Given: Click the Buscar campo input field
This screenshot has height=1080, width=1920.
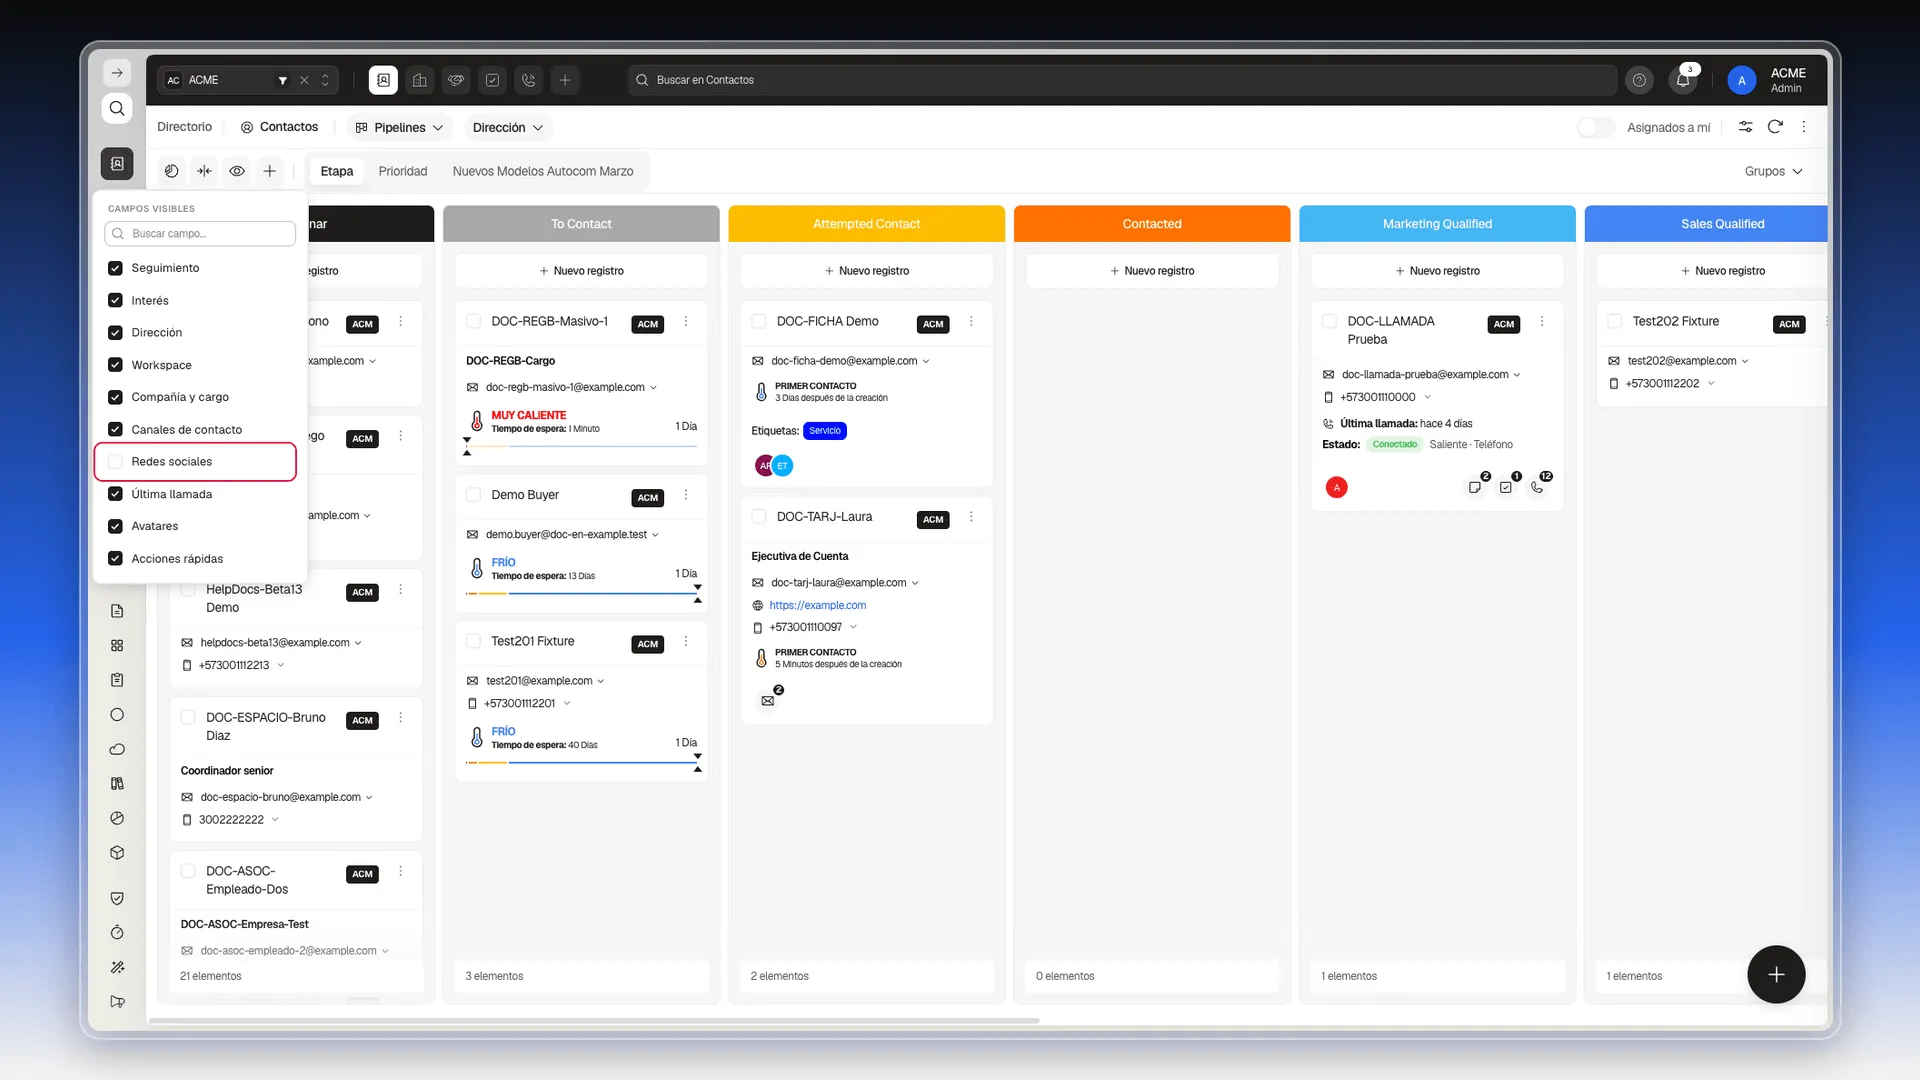Looking at the screenshot, I should click(200, 234).
